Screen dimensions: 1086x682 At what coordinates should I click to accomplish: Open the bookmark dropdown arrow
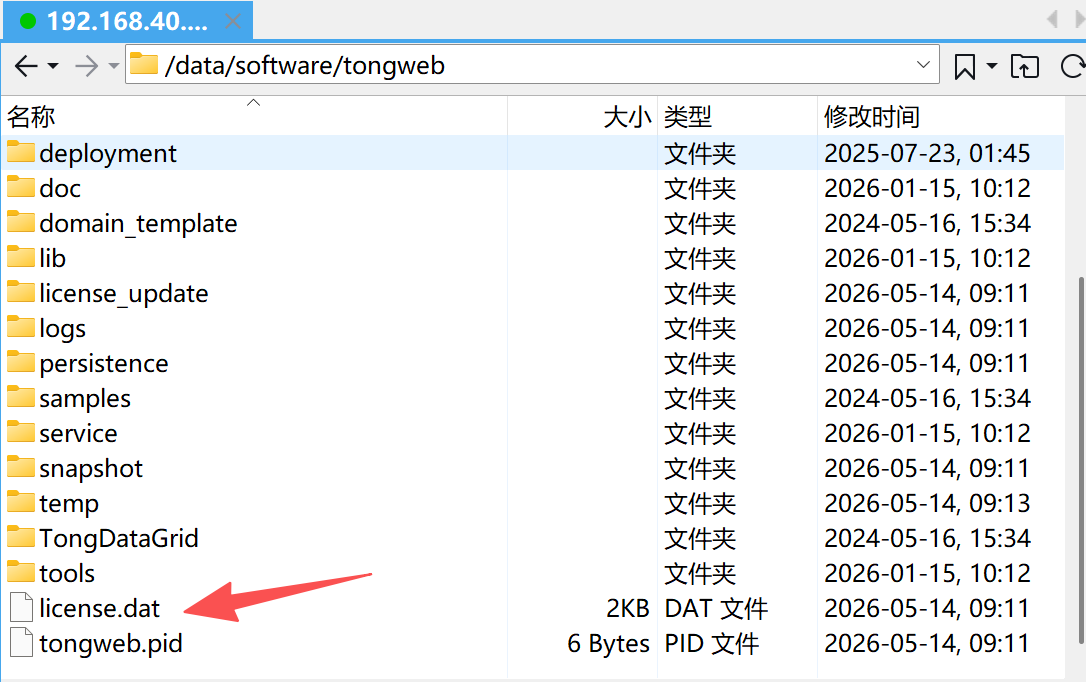tap(992, 66)
